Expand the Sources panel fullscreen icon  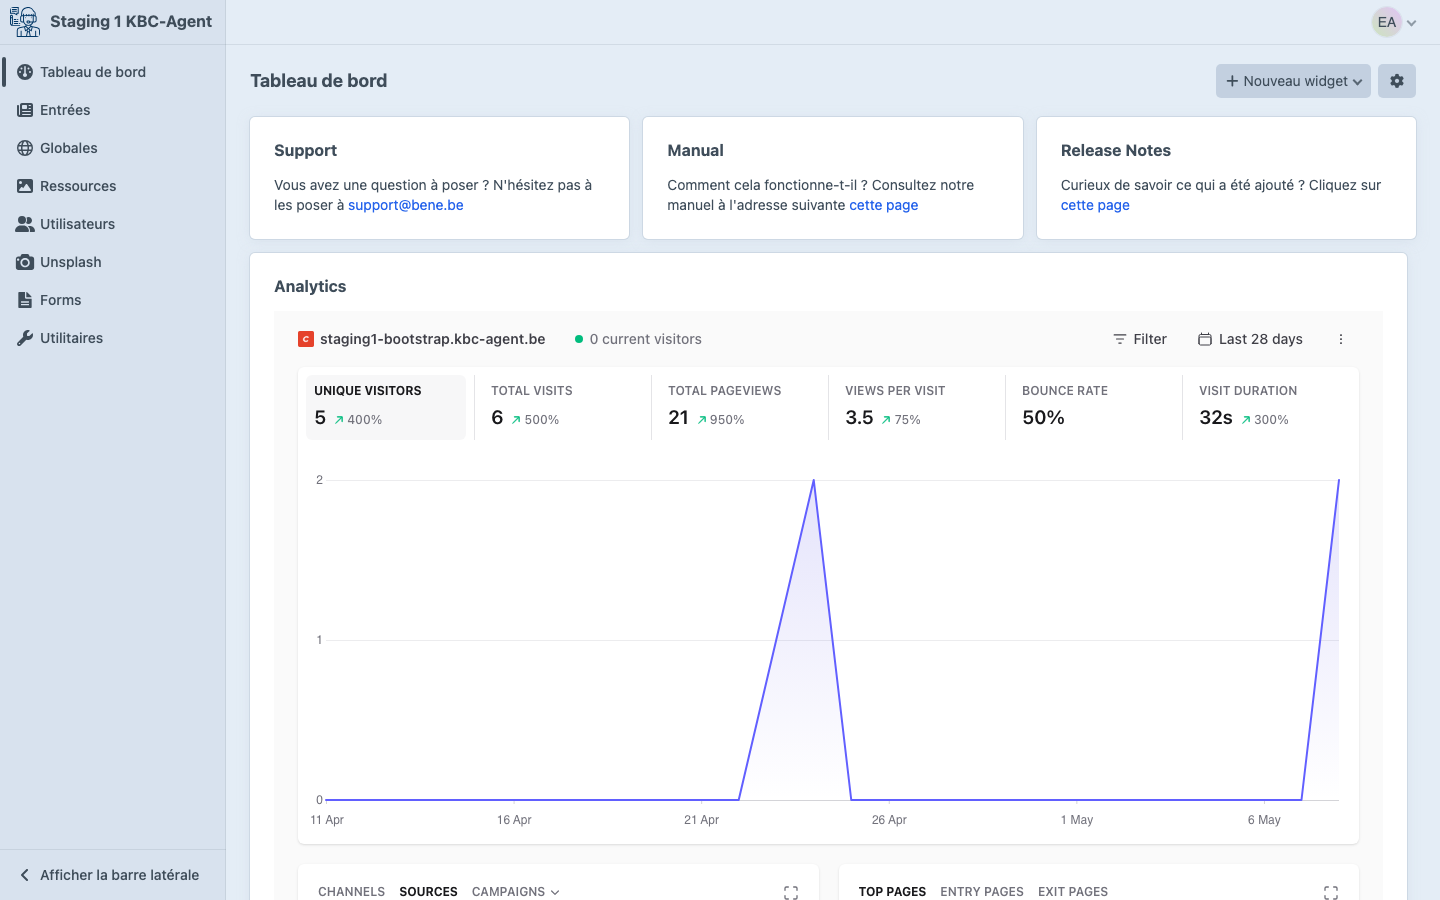(x=791, y=892)
